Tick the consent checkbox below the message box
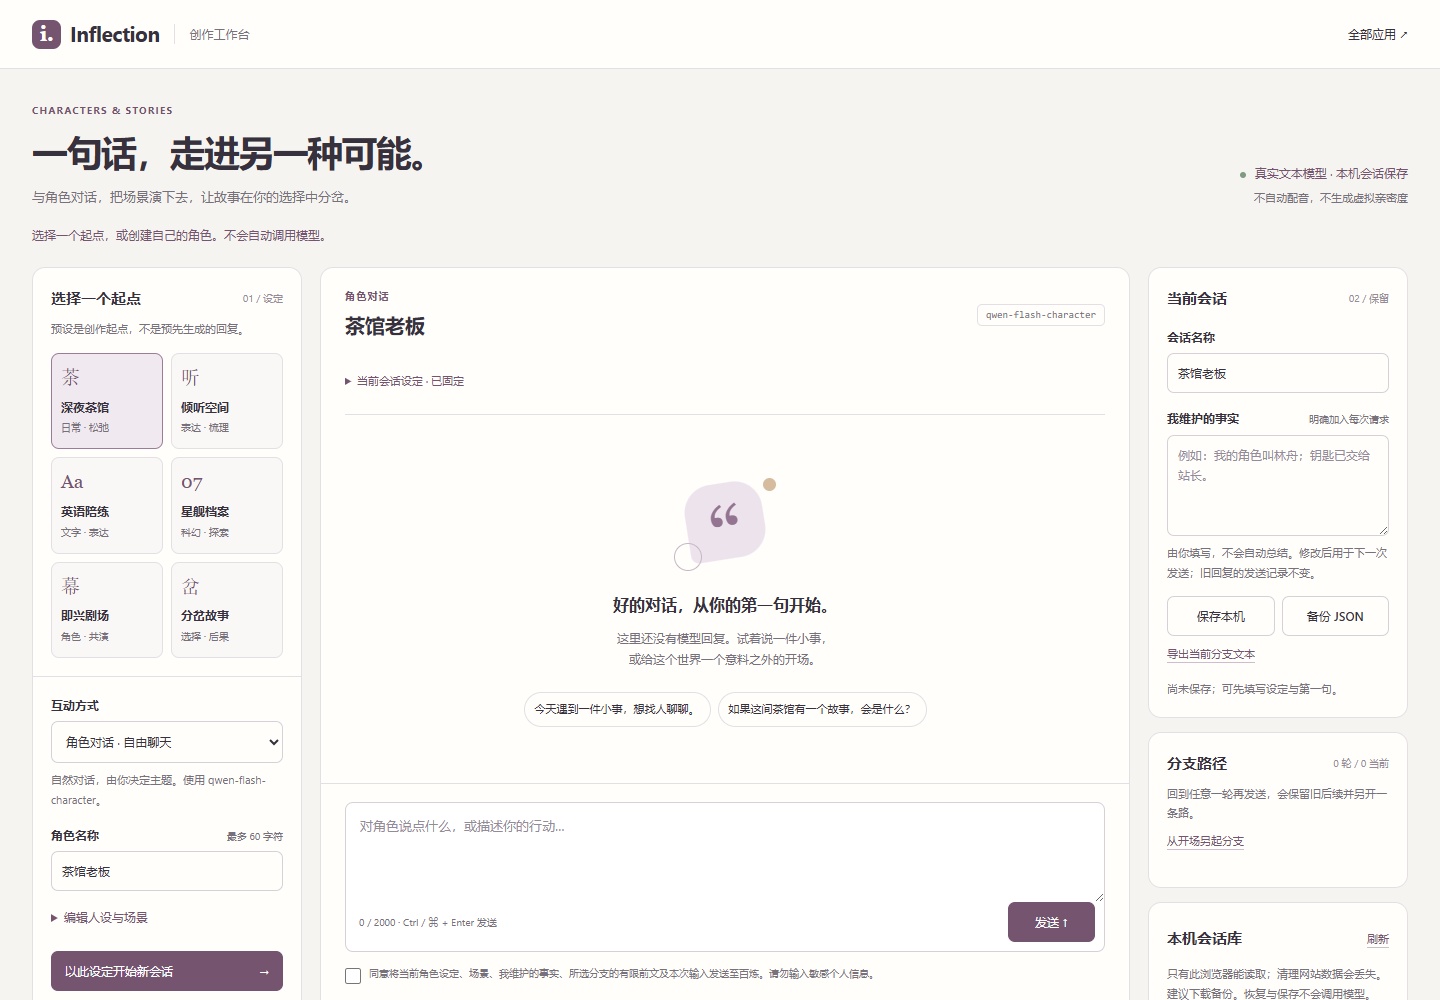The width and height of the screenshot is (1440, 1000). 353,975
